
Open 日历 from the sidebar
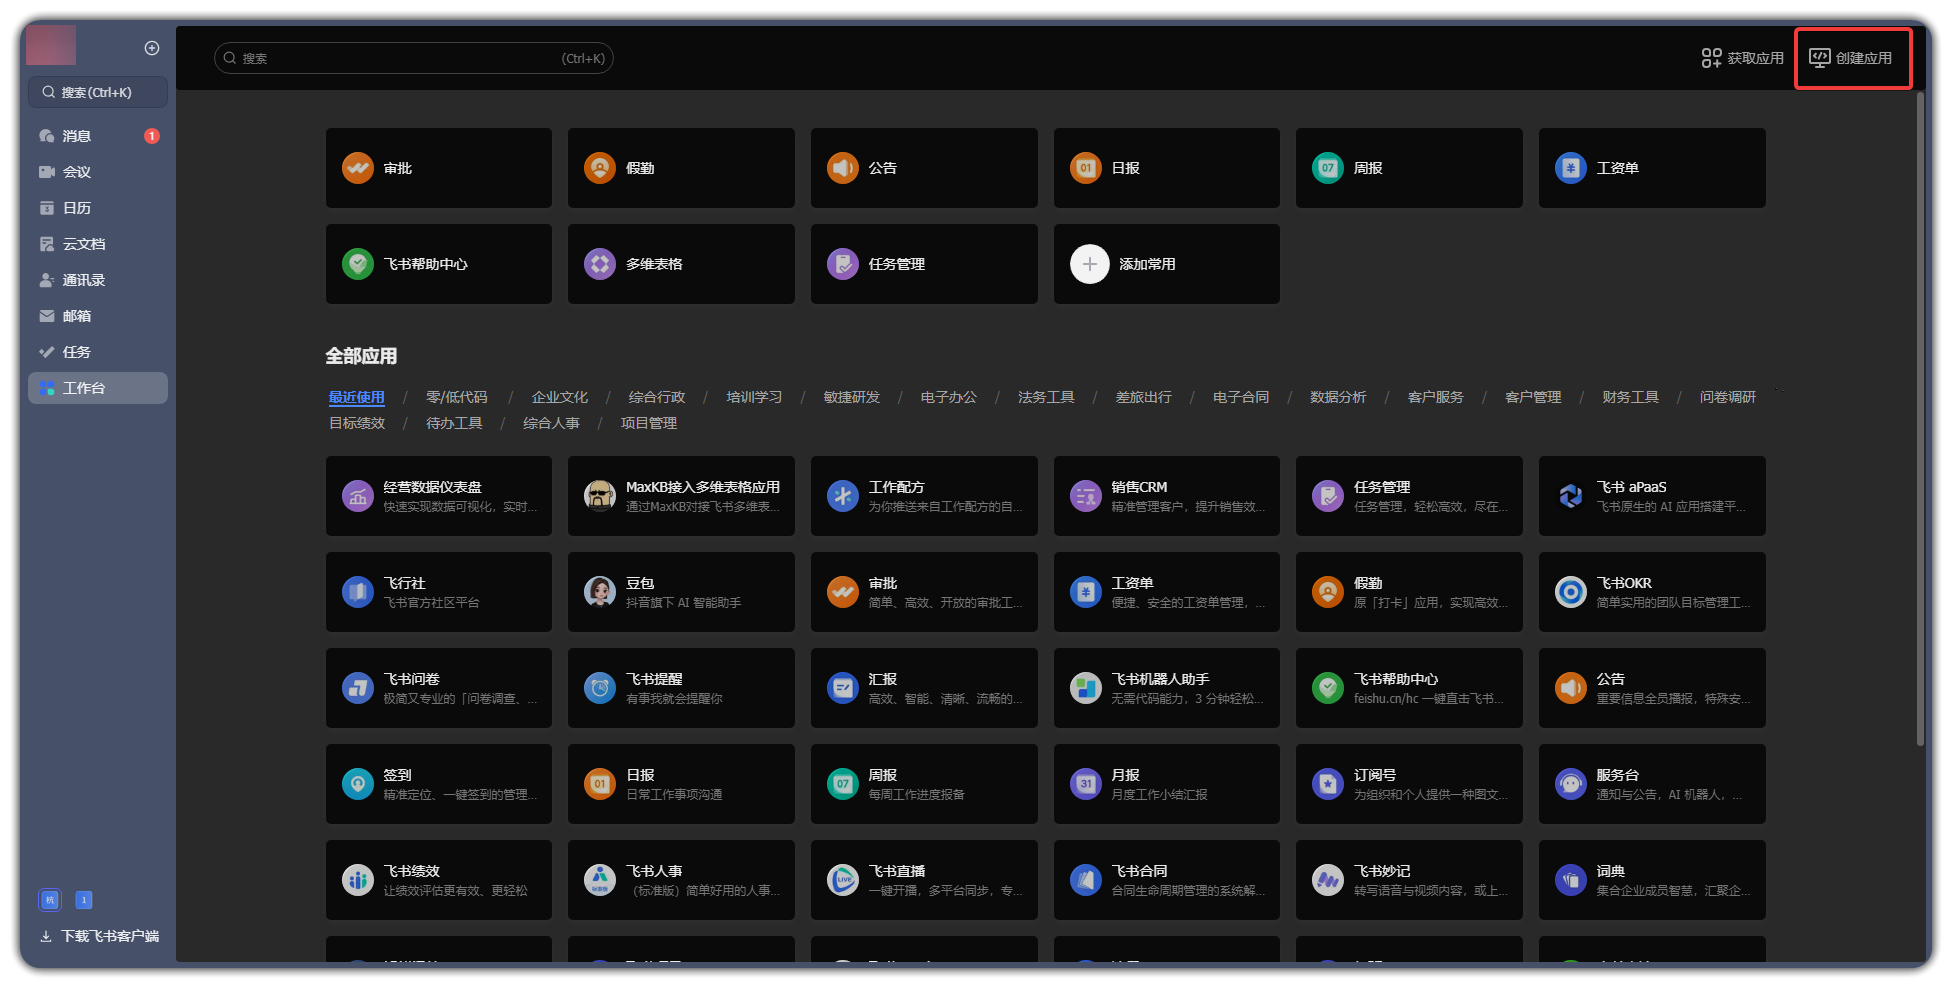pos(77,208)
